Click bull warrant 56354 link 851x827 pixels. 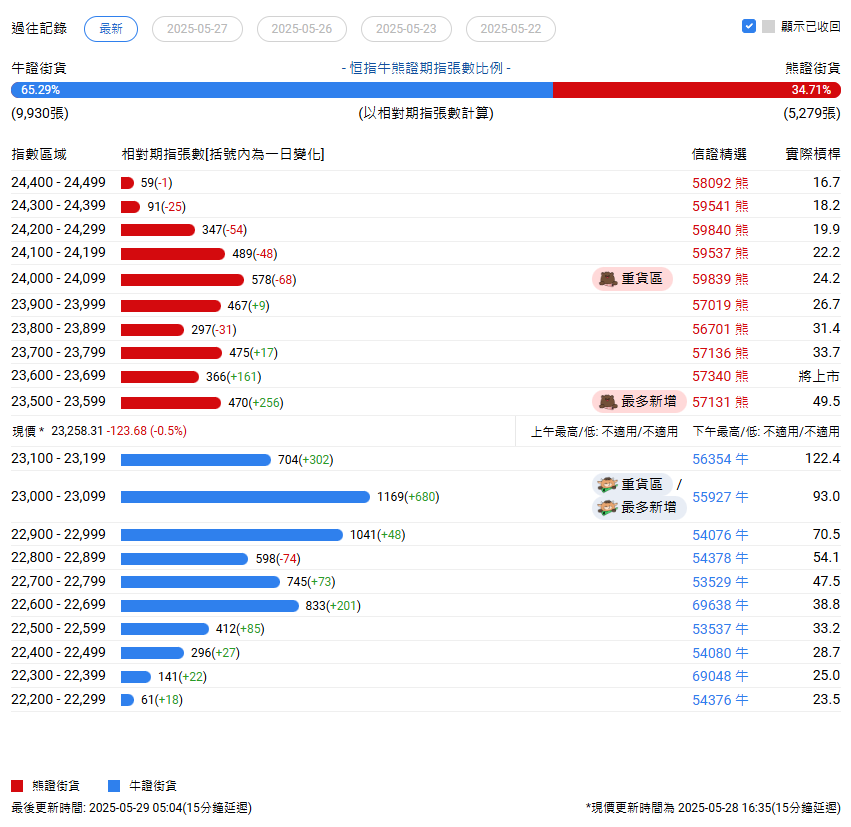tap(711, 460)
